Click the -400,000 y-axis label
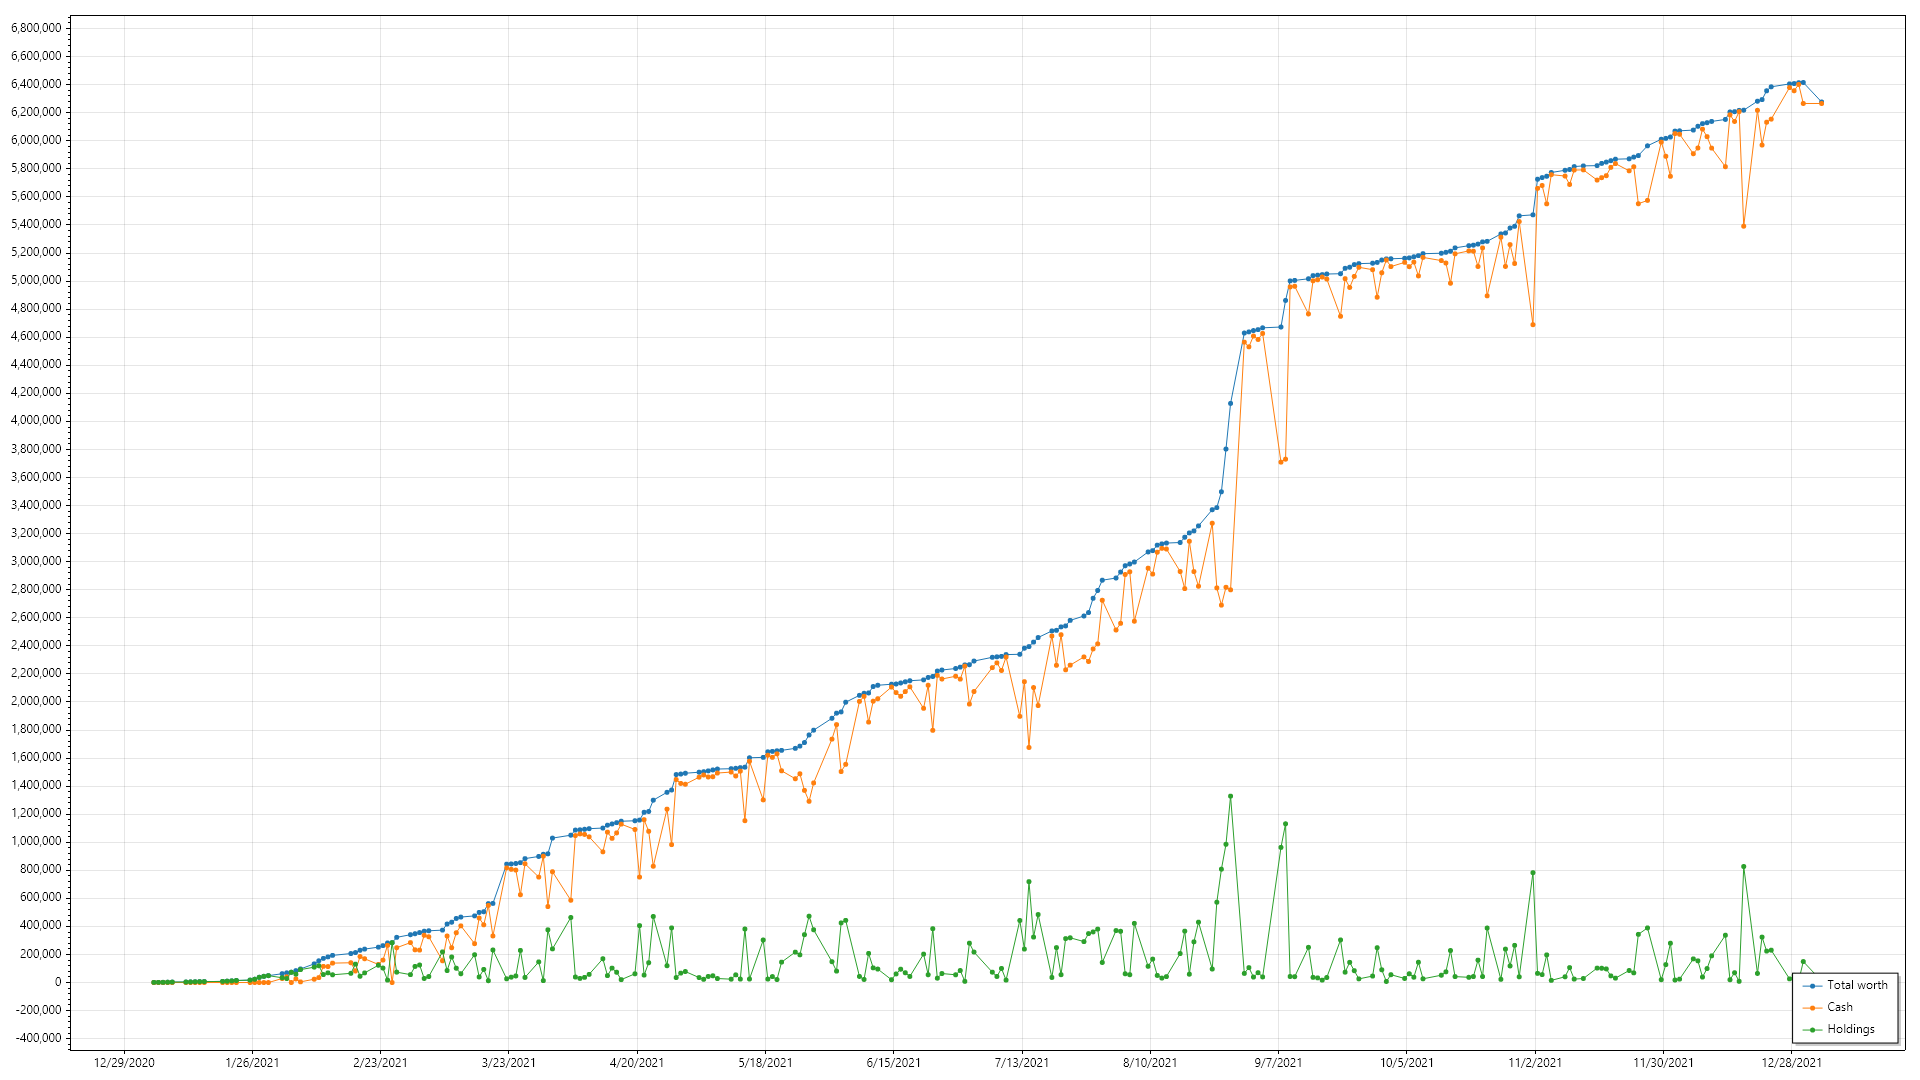The width and height of the screenshot is (1920, 1080). pos(39,1037)
